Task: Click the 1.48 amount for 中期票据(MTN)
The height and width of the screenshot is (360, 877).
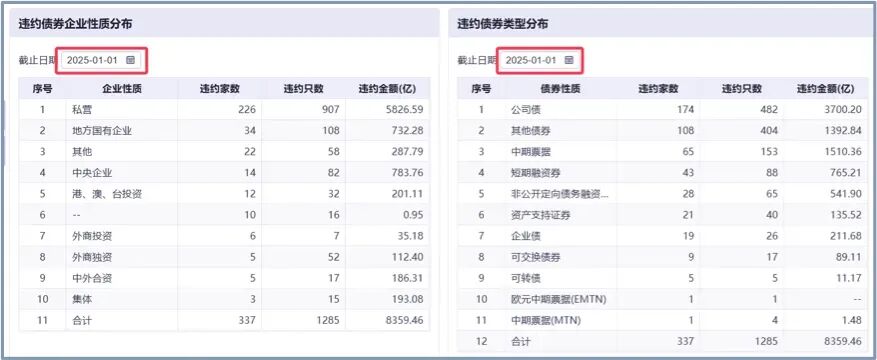Action: click(x=852, y=321)
